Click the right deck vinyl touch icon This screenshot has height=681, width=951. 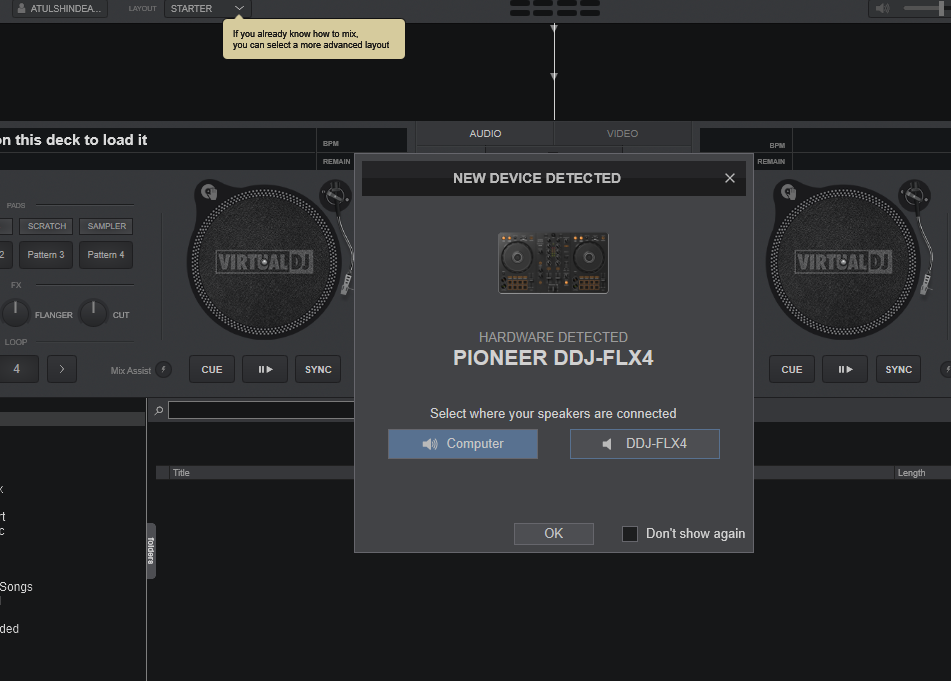point(777,190)
